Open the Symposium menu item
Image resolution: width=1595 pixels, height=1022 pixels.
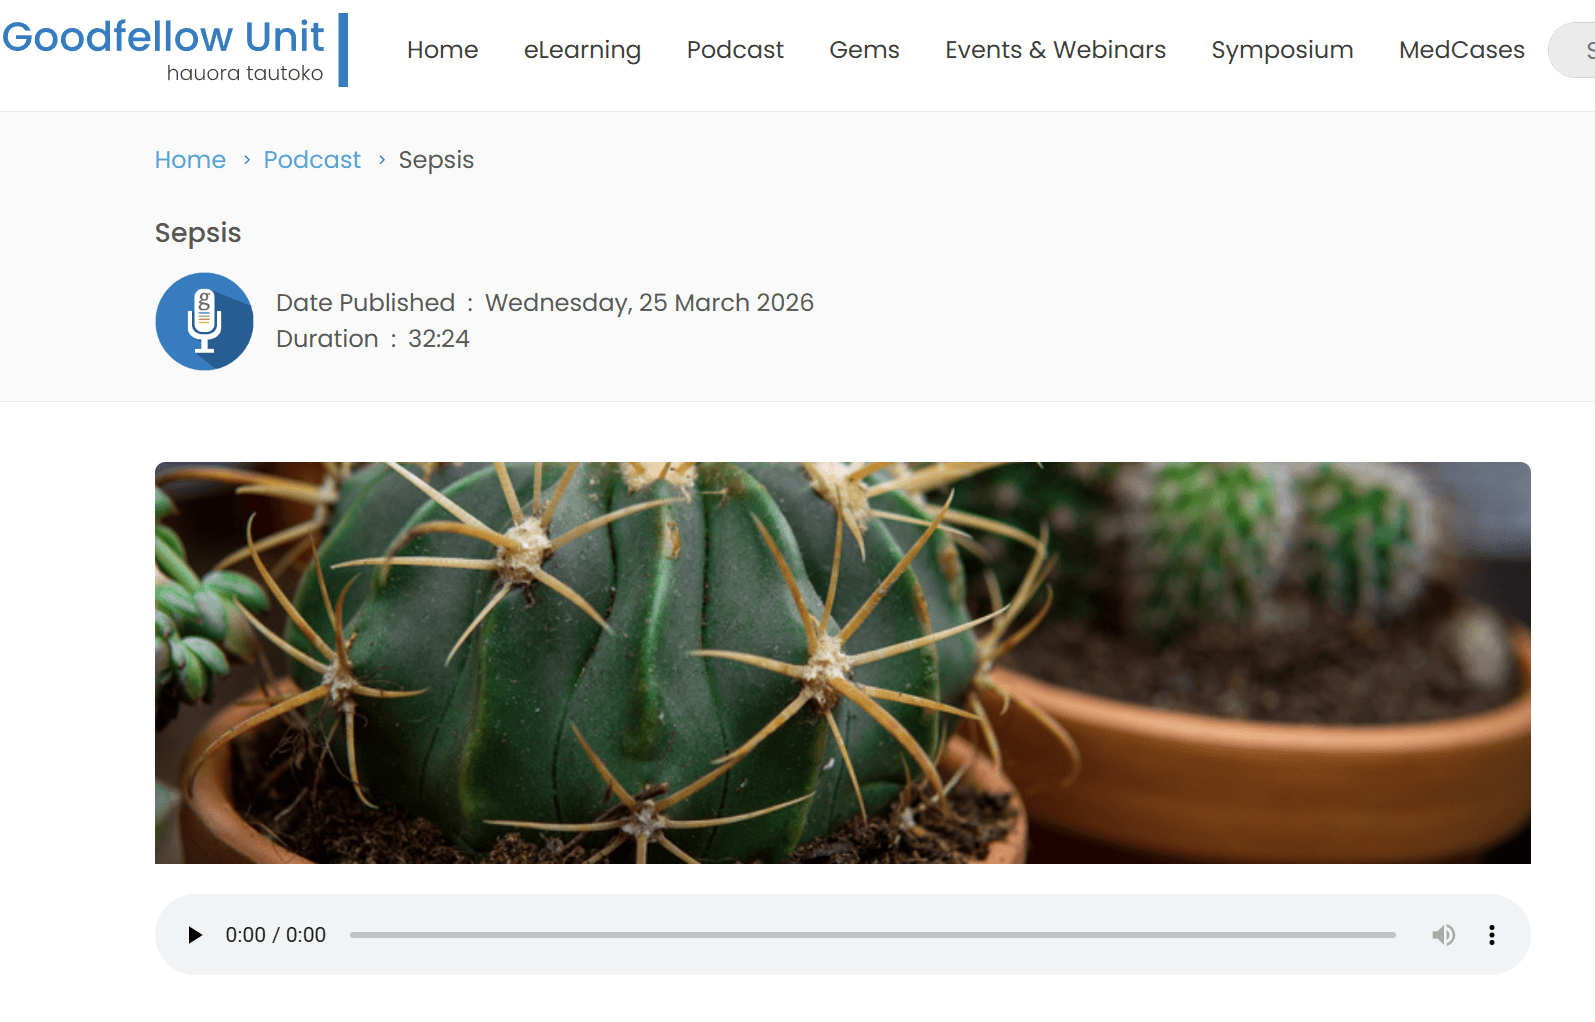pyautogui.click(x=1282, y=50)
